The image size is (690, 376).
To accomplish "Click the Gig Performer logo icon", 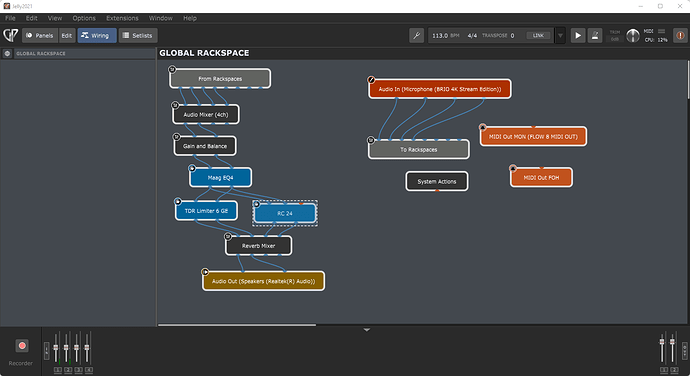I will [11, 35].
